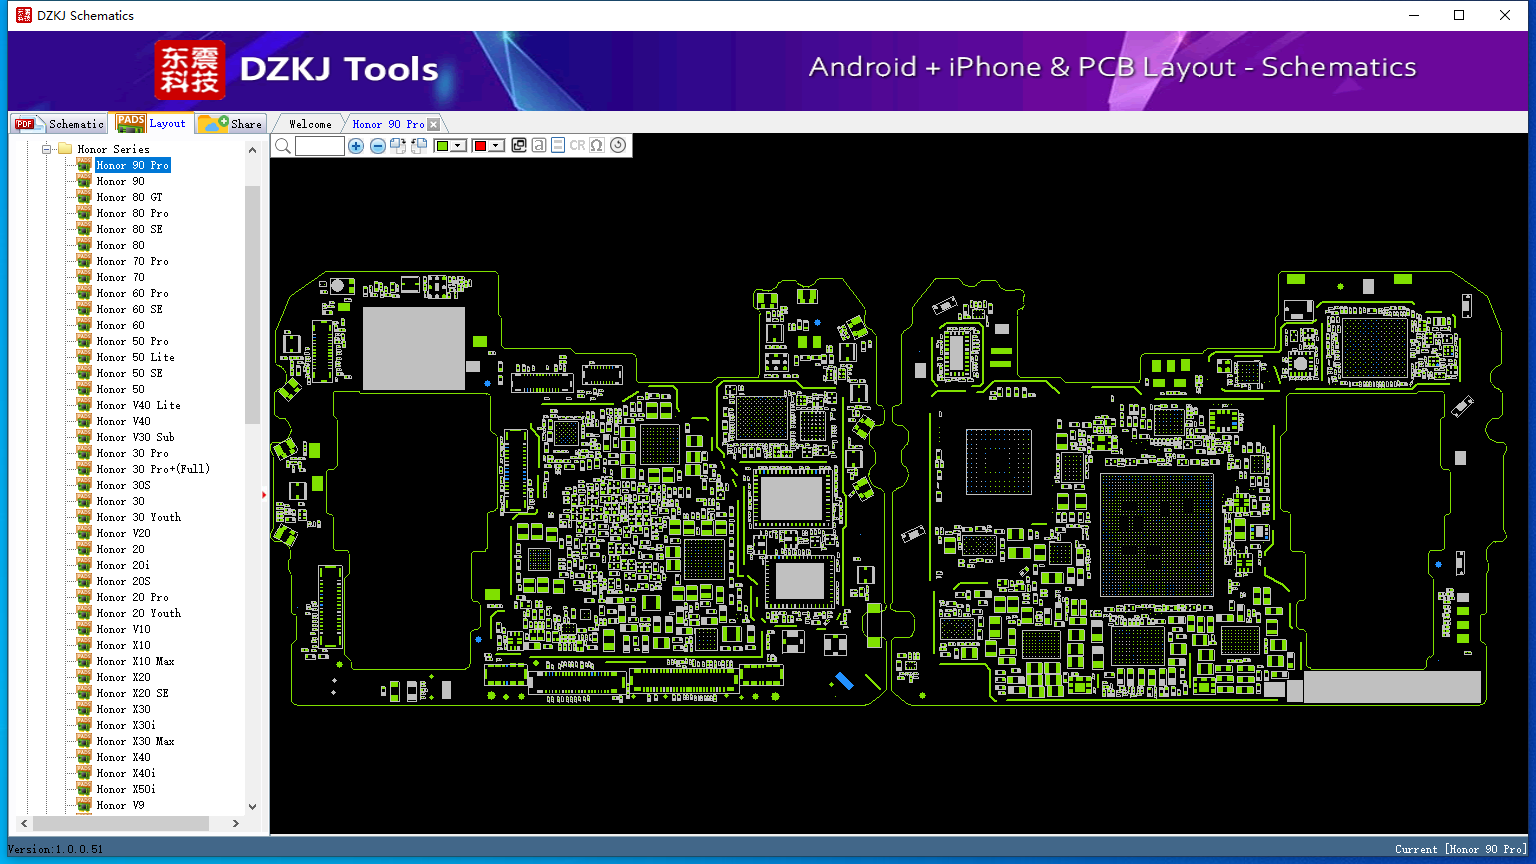Click horizontal scrollbar right arrow in tree
Screen dimensions: 1536x864
click(236, 824)
